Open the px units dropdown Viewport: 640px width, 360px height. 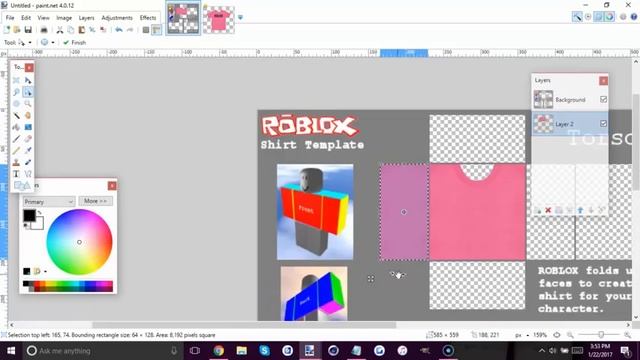pyautogui.click(x=522, y=335)
